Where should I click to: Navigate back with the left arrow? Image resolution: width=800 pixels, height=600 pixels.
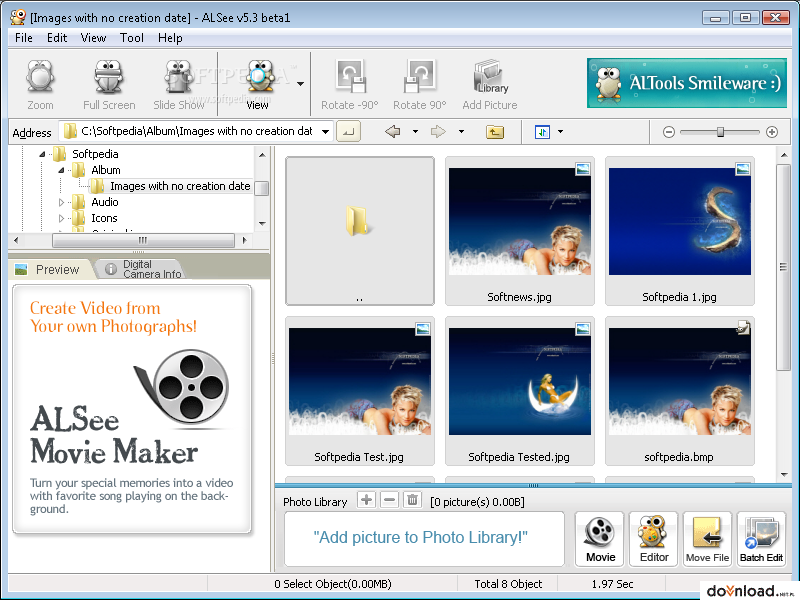coord(392,132)
